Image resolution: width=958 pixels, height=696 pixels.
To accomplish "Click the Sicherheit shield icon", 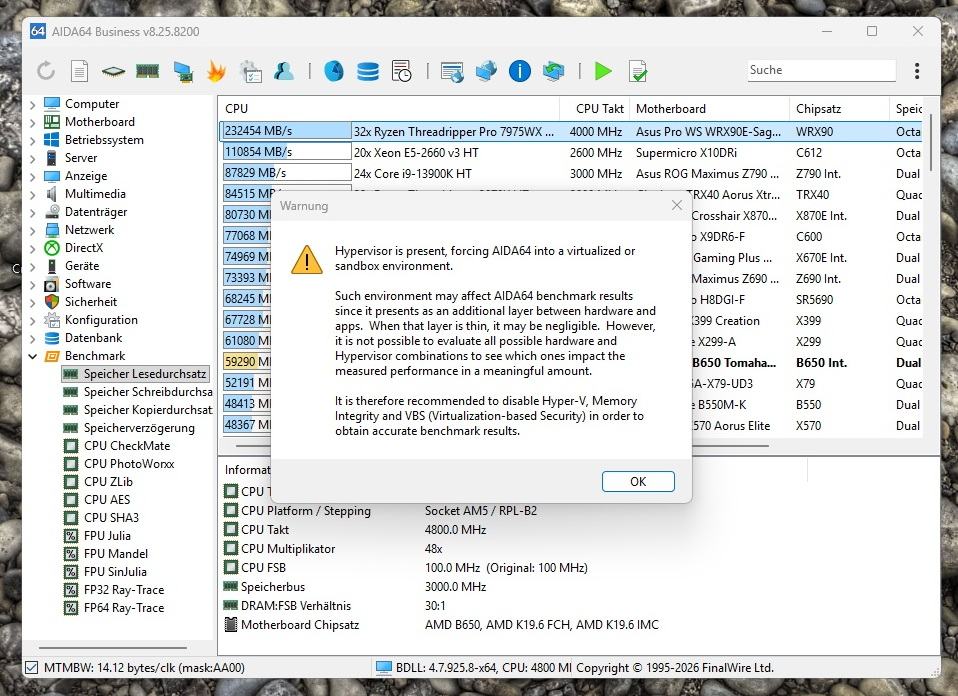I will (x=52, y=302).
